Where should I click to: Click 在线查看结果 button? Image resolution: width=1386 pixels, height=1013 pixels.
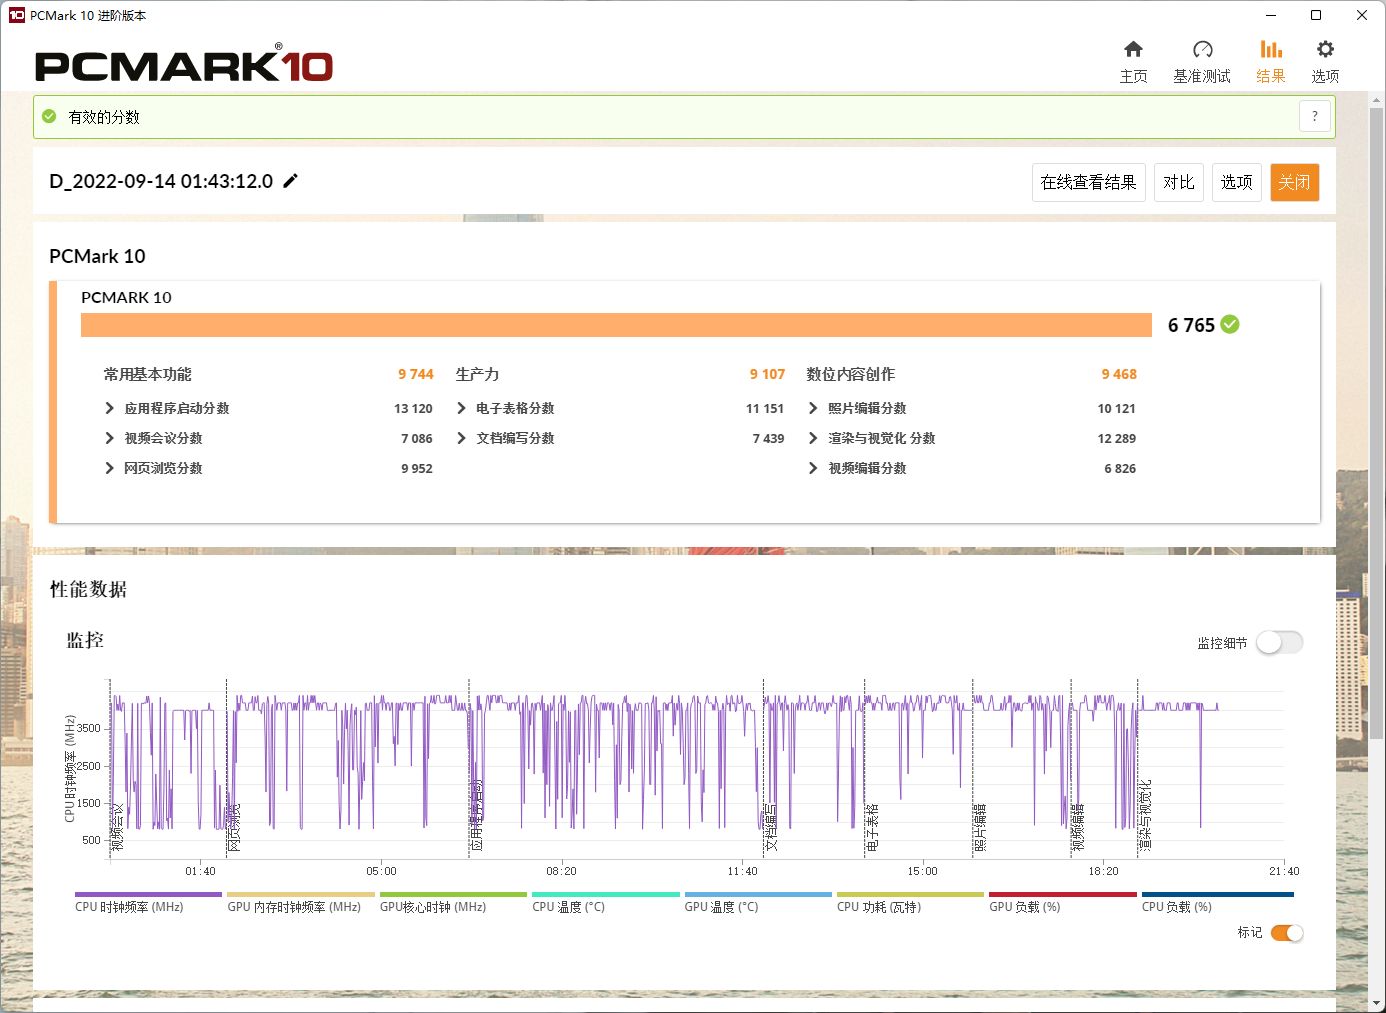coord(1088,182)
